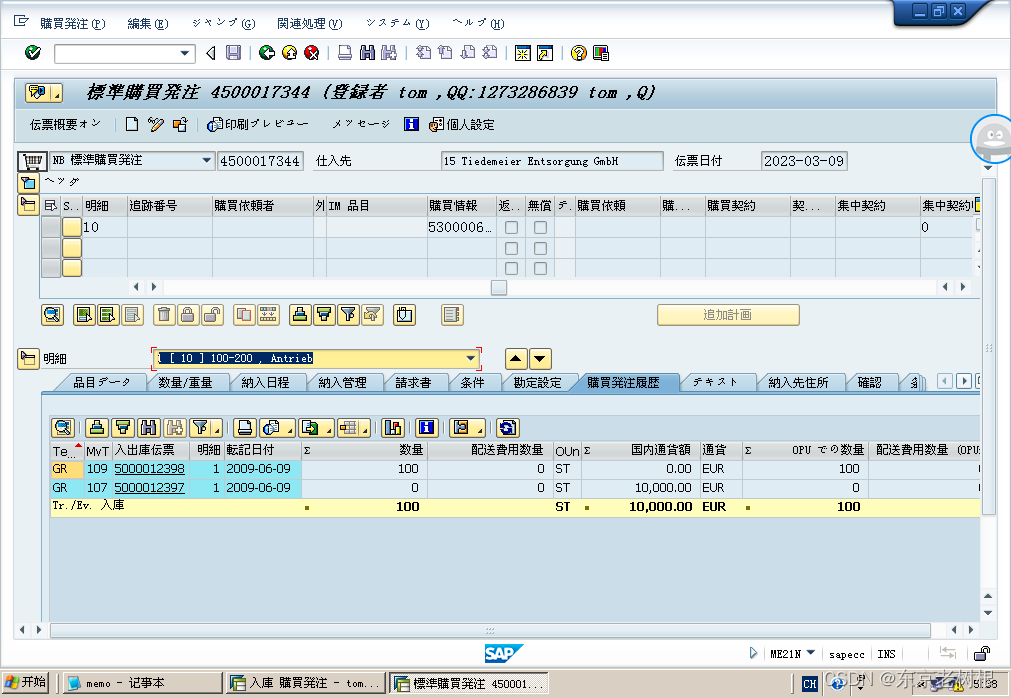Open Help with the question mark icon

(577, 53)
